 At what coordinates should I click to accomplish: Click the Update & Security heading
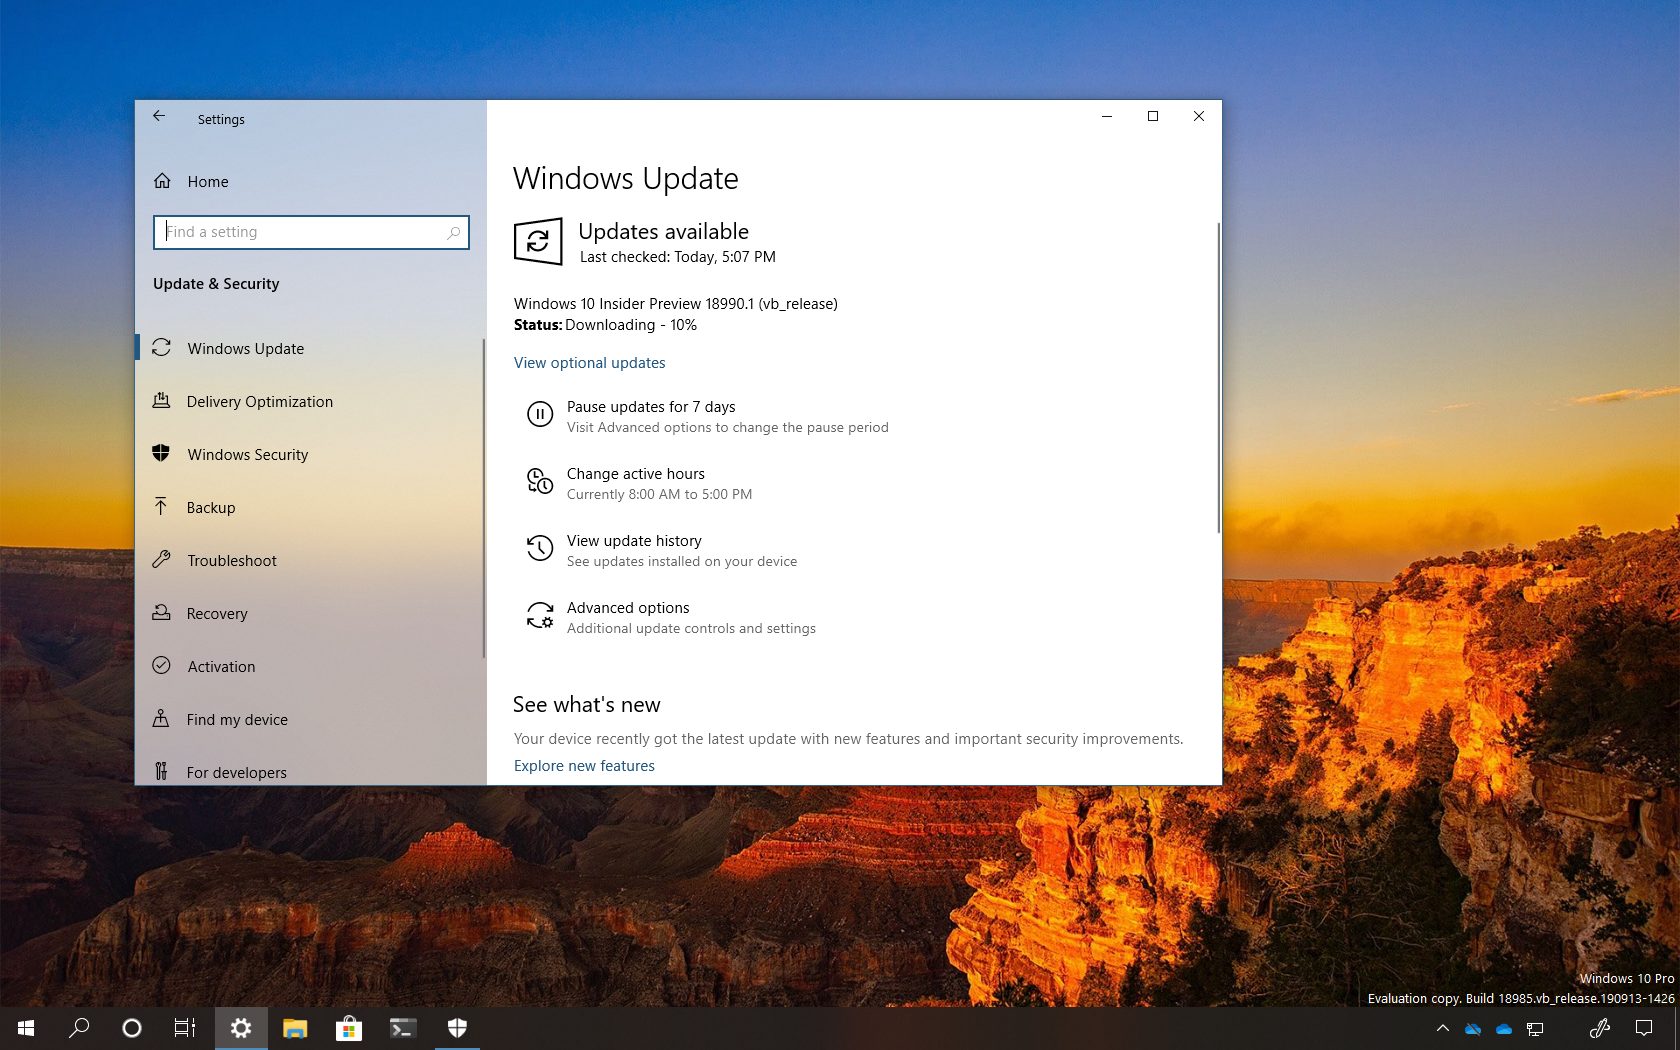pos(216,284)
